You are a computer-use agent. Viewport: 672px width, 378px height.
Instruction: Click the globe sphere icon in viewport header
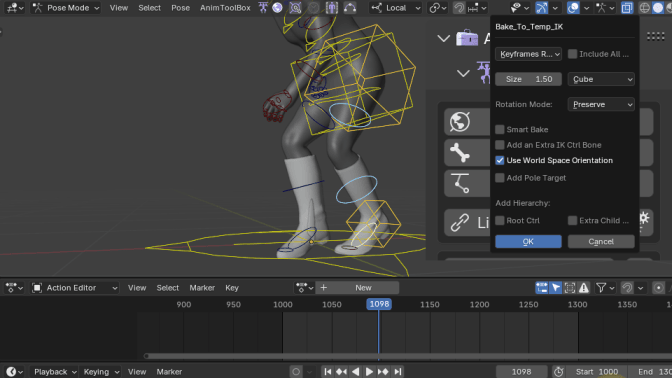click(x=277, y=8)
